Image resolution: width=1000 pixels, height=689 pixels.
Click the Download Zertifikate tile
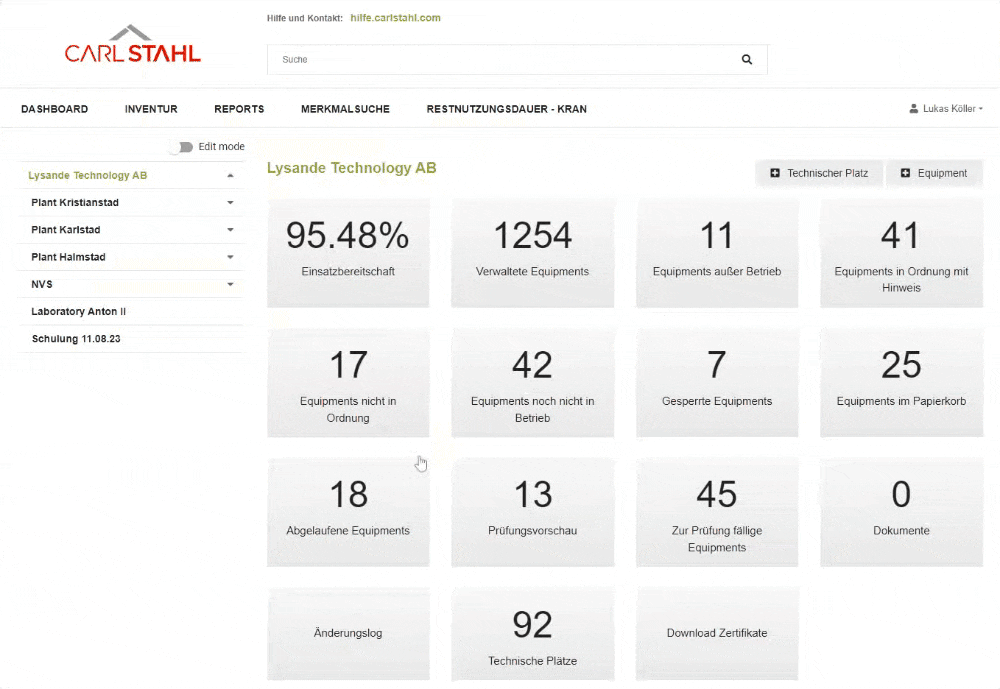point(717,633)
